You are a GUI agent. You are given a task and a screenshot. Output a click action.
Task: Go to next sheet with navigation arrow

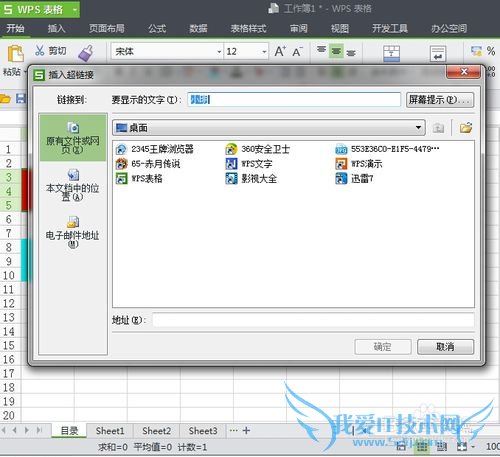click(x=27, y=430)
